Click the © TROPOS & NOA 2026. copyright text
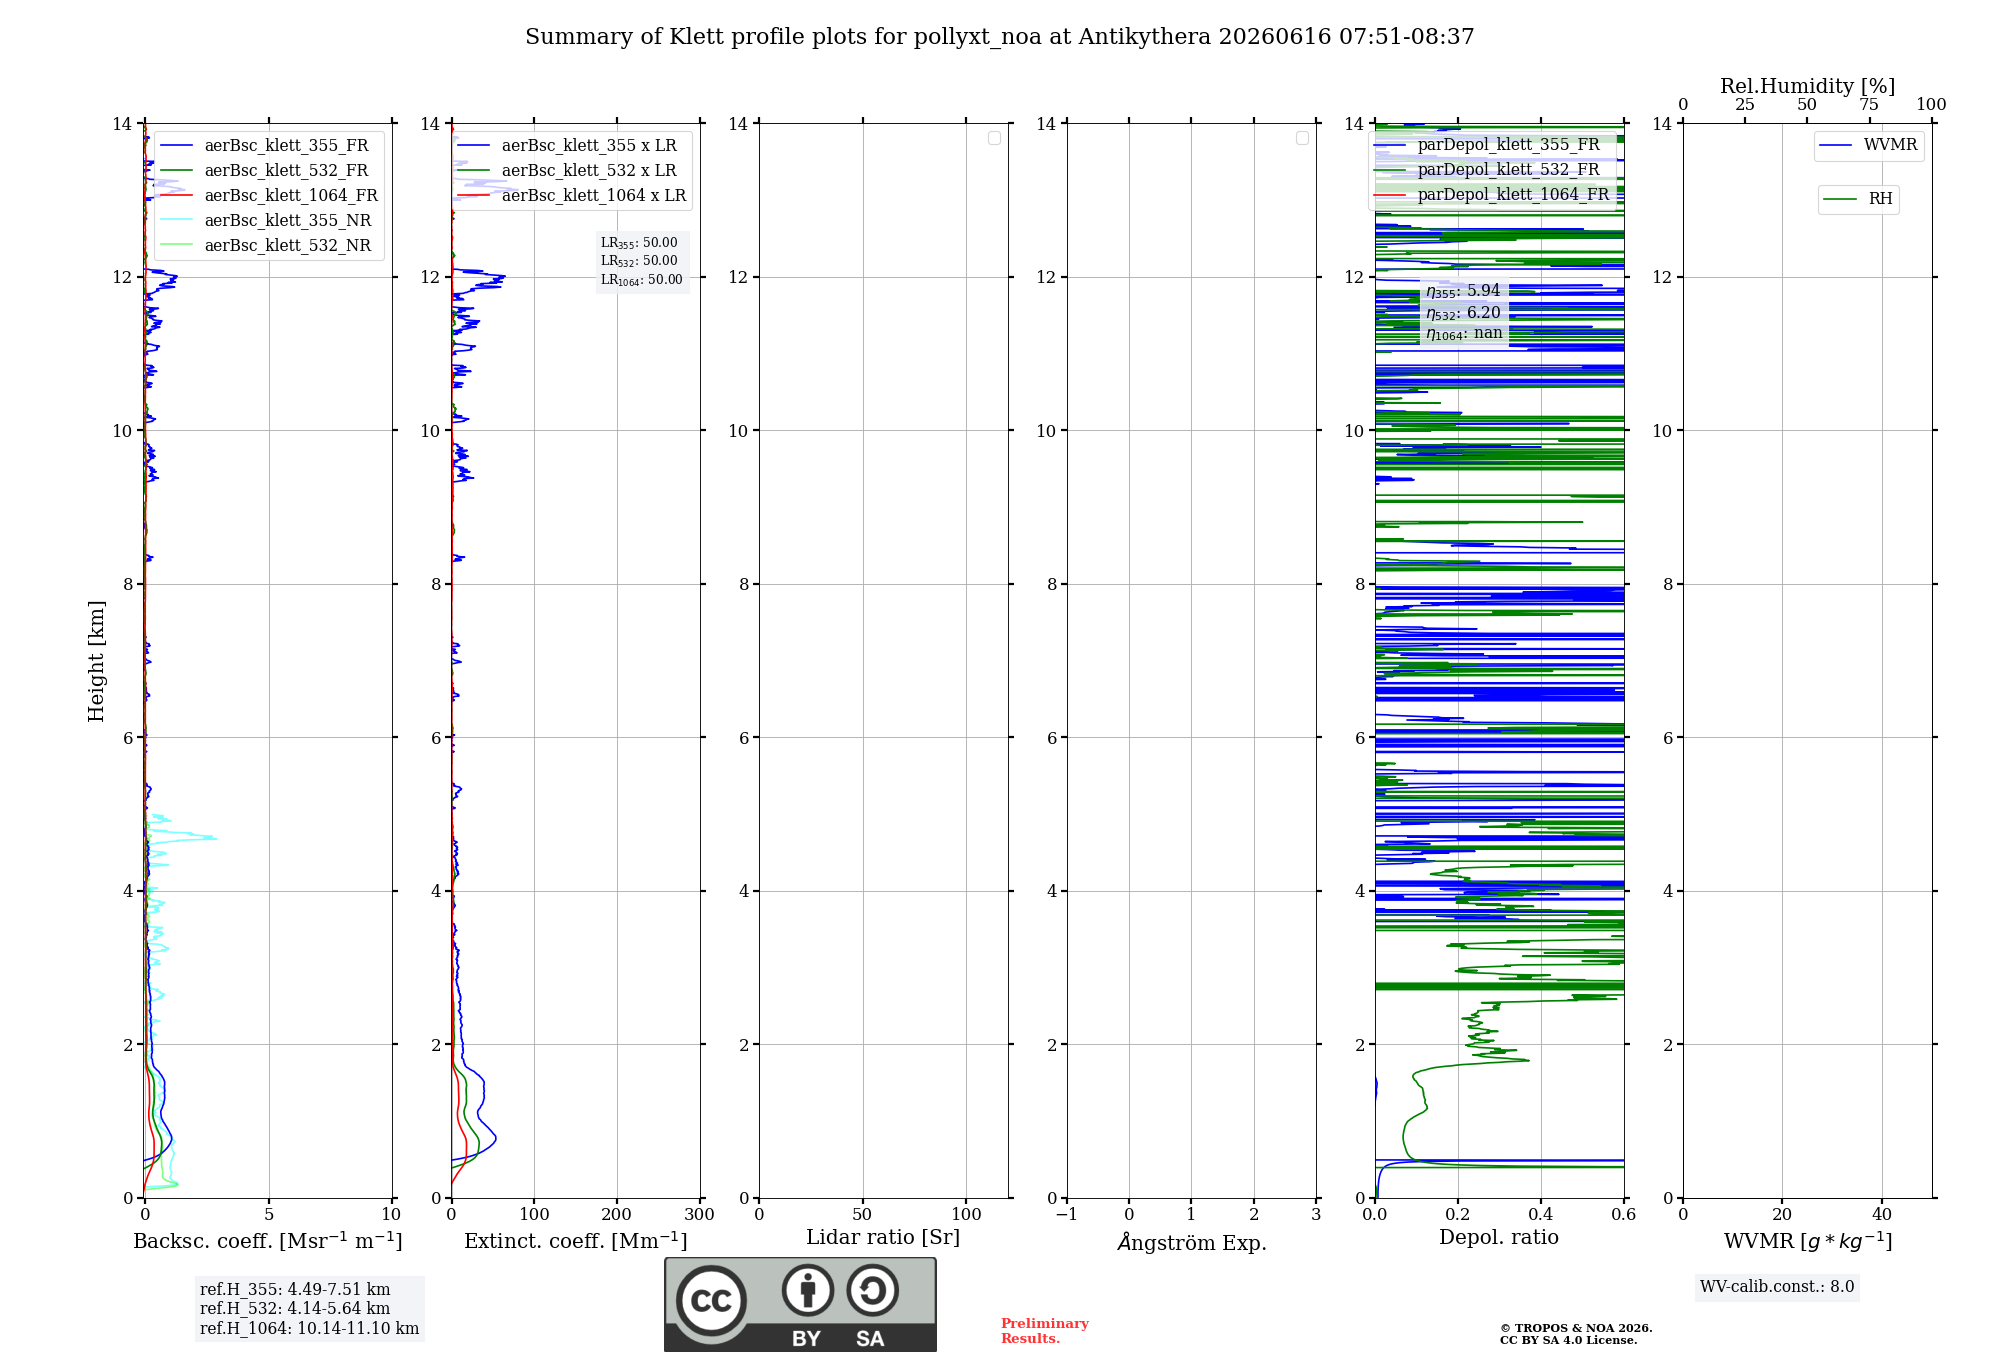2000x1360 pixels. [x=1576, y=1329]
